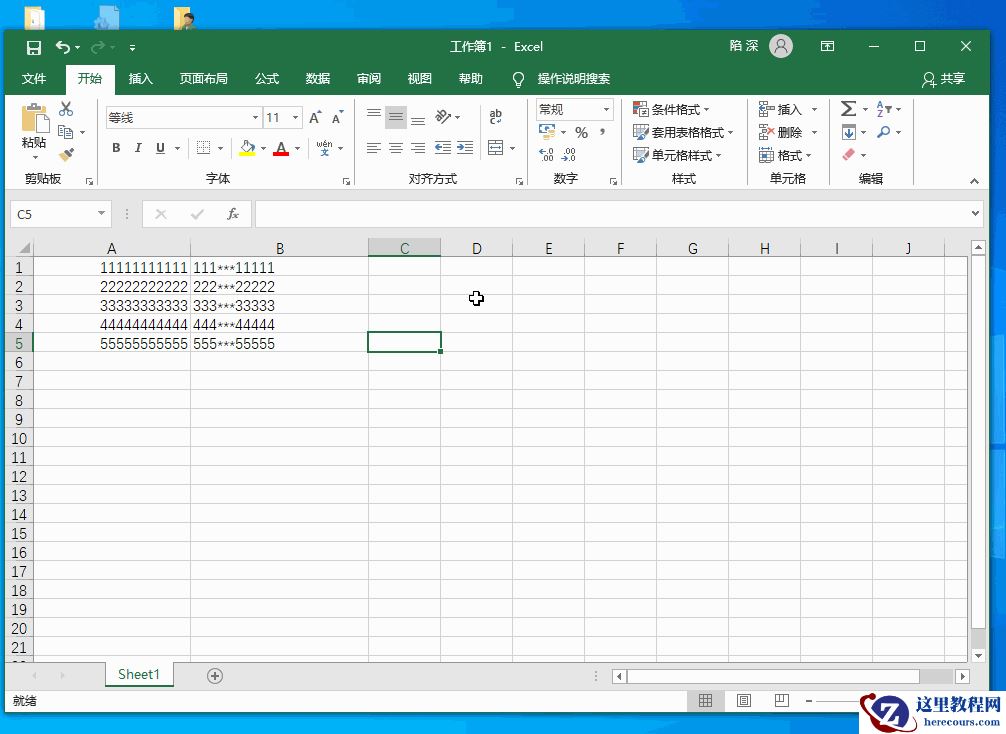Image resolution: width=1006 pixels, height=734 pixels.
Task: Click the font color red swatch button
Action: tap(281, 148)
